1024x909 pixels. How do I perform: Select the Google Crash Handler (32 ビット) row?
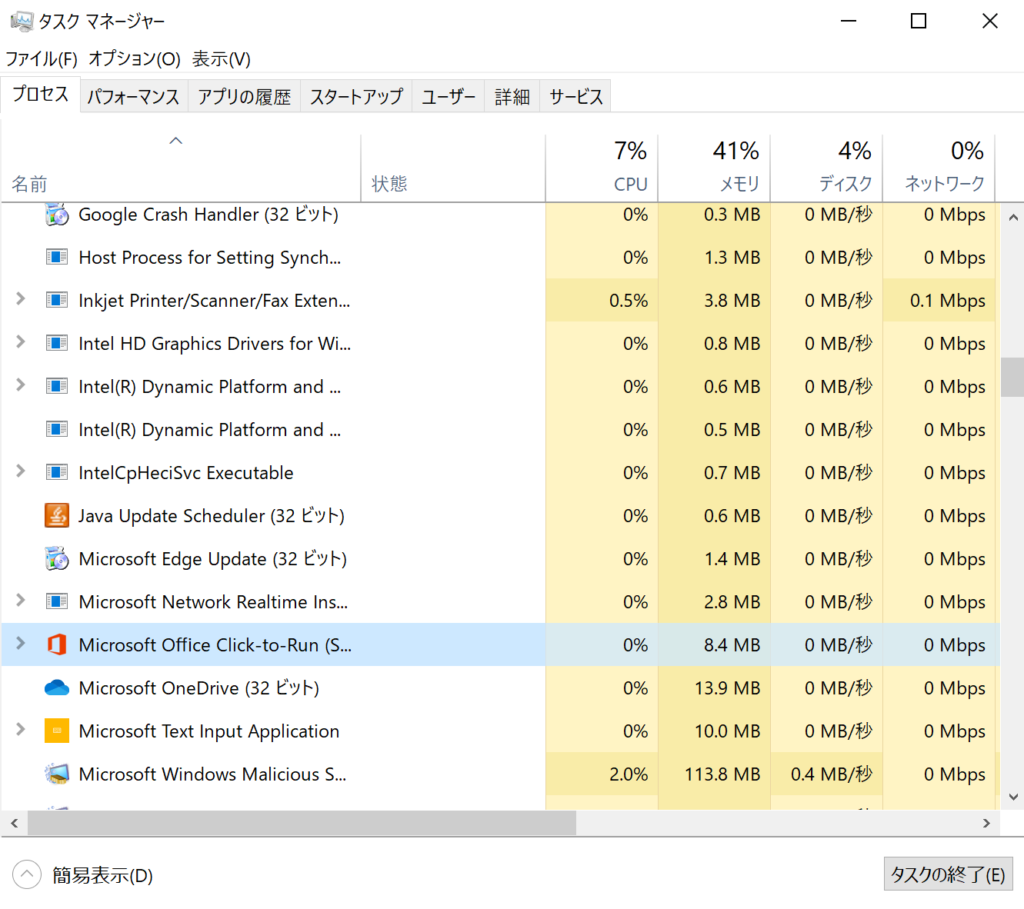coord(500,214)
